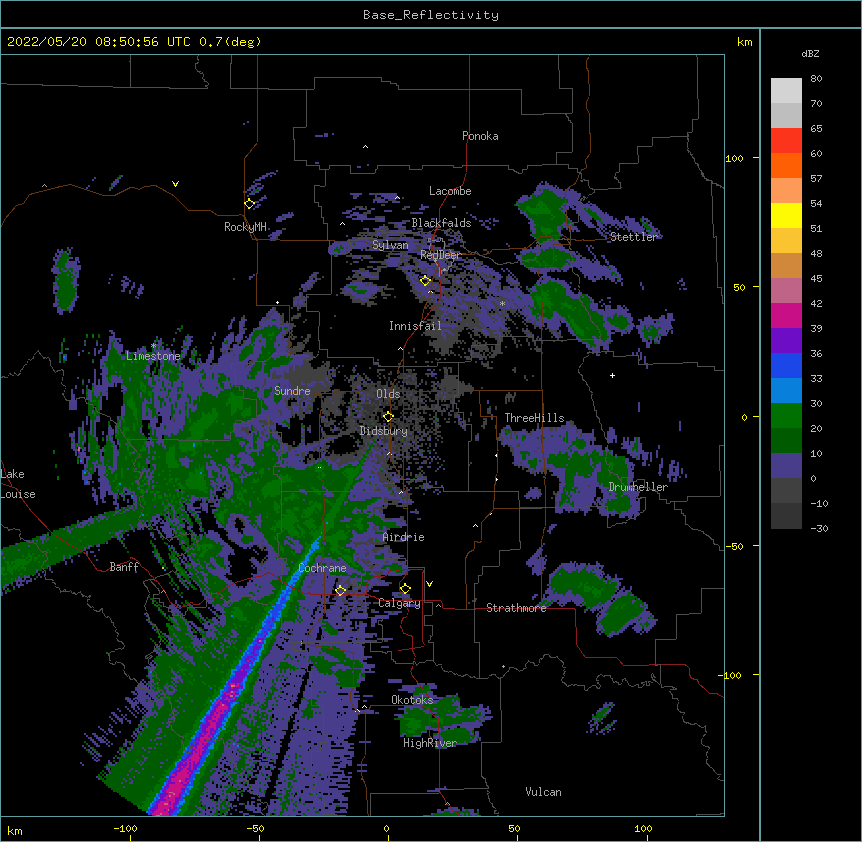Viewport: 862px width, 842px height.
Task: Click the Limestone label
Action: [x=153, y=356]
